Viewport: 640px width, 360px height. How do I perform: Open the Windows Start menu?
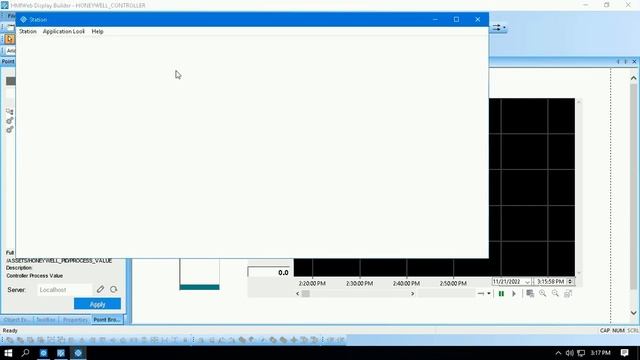click(8, 353)
